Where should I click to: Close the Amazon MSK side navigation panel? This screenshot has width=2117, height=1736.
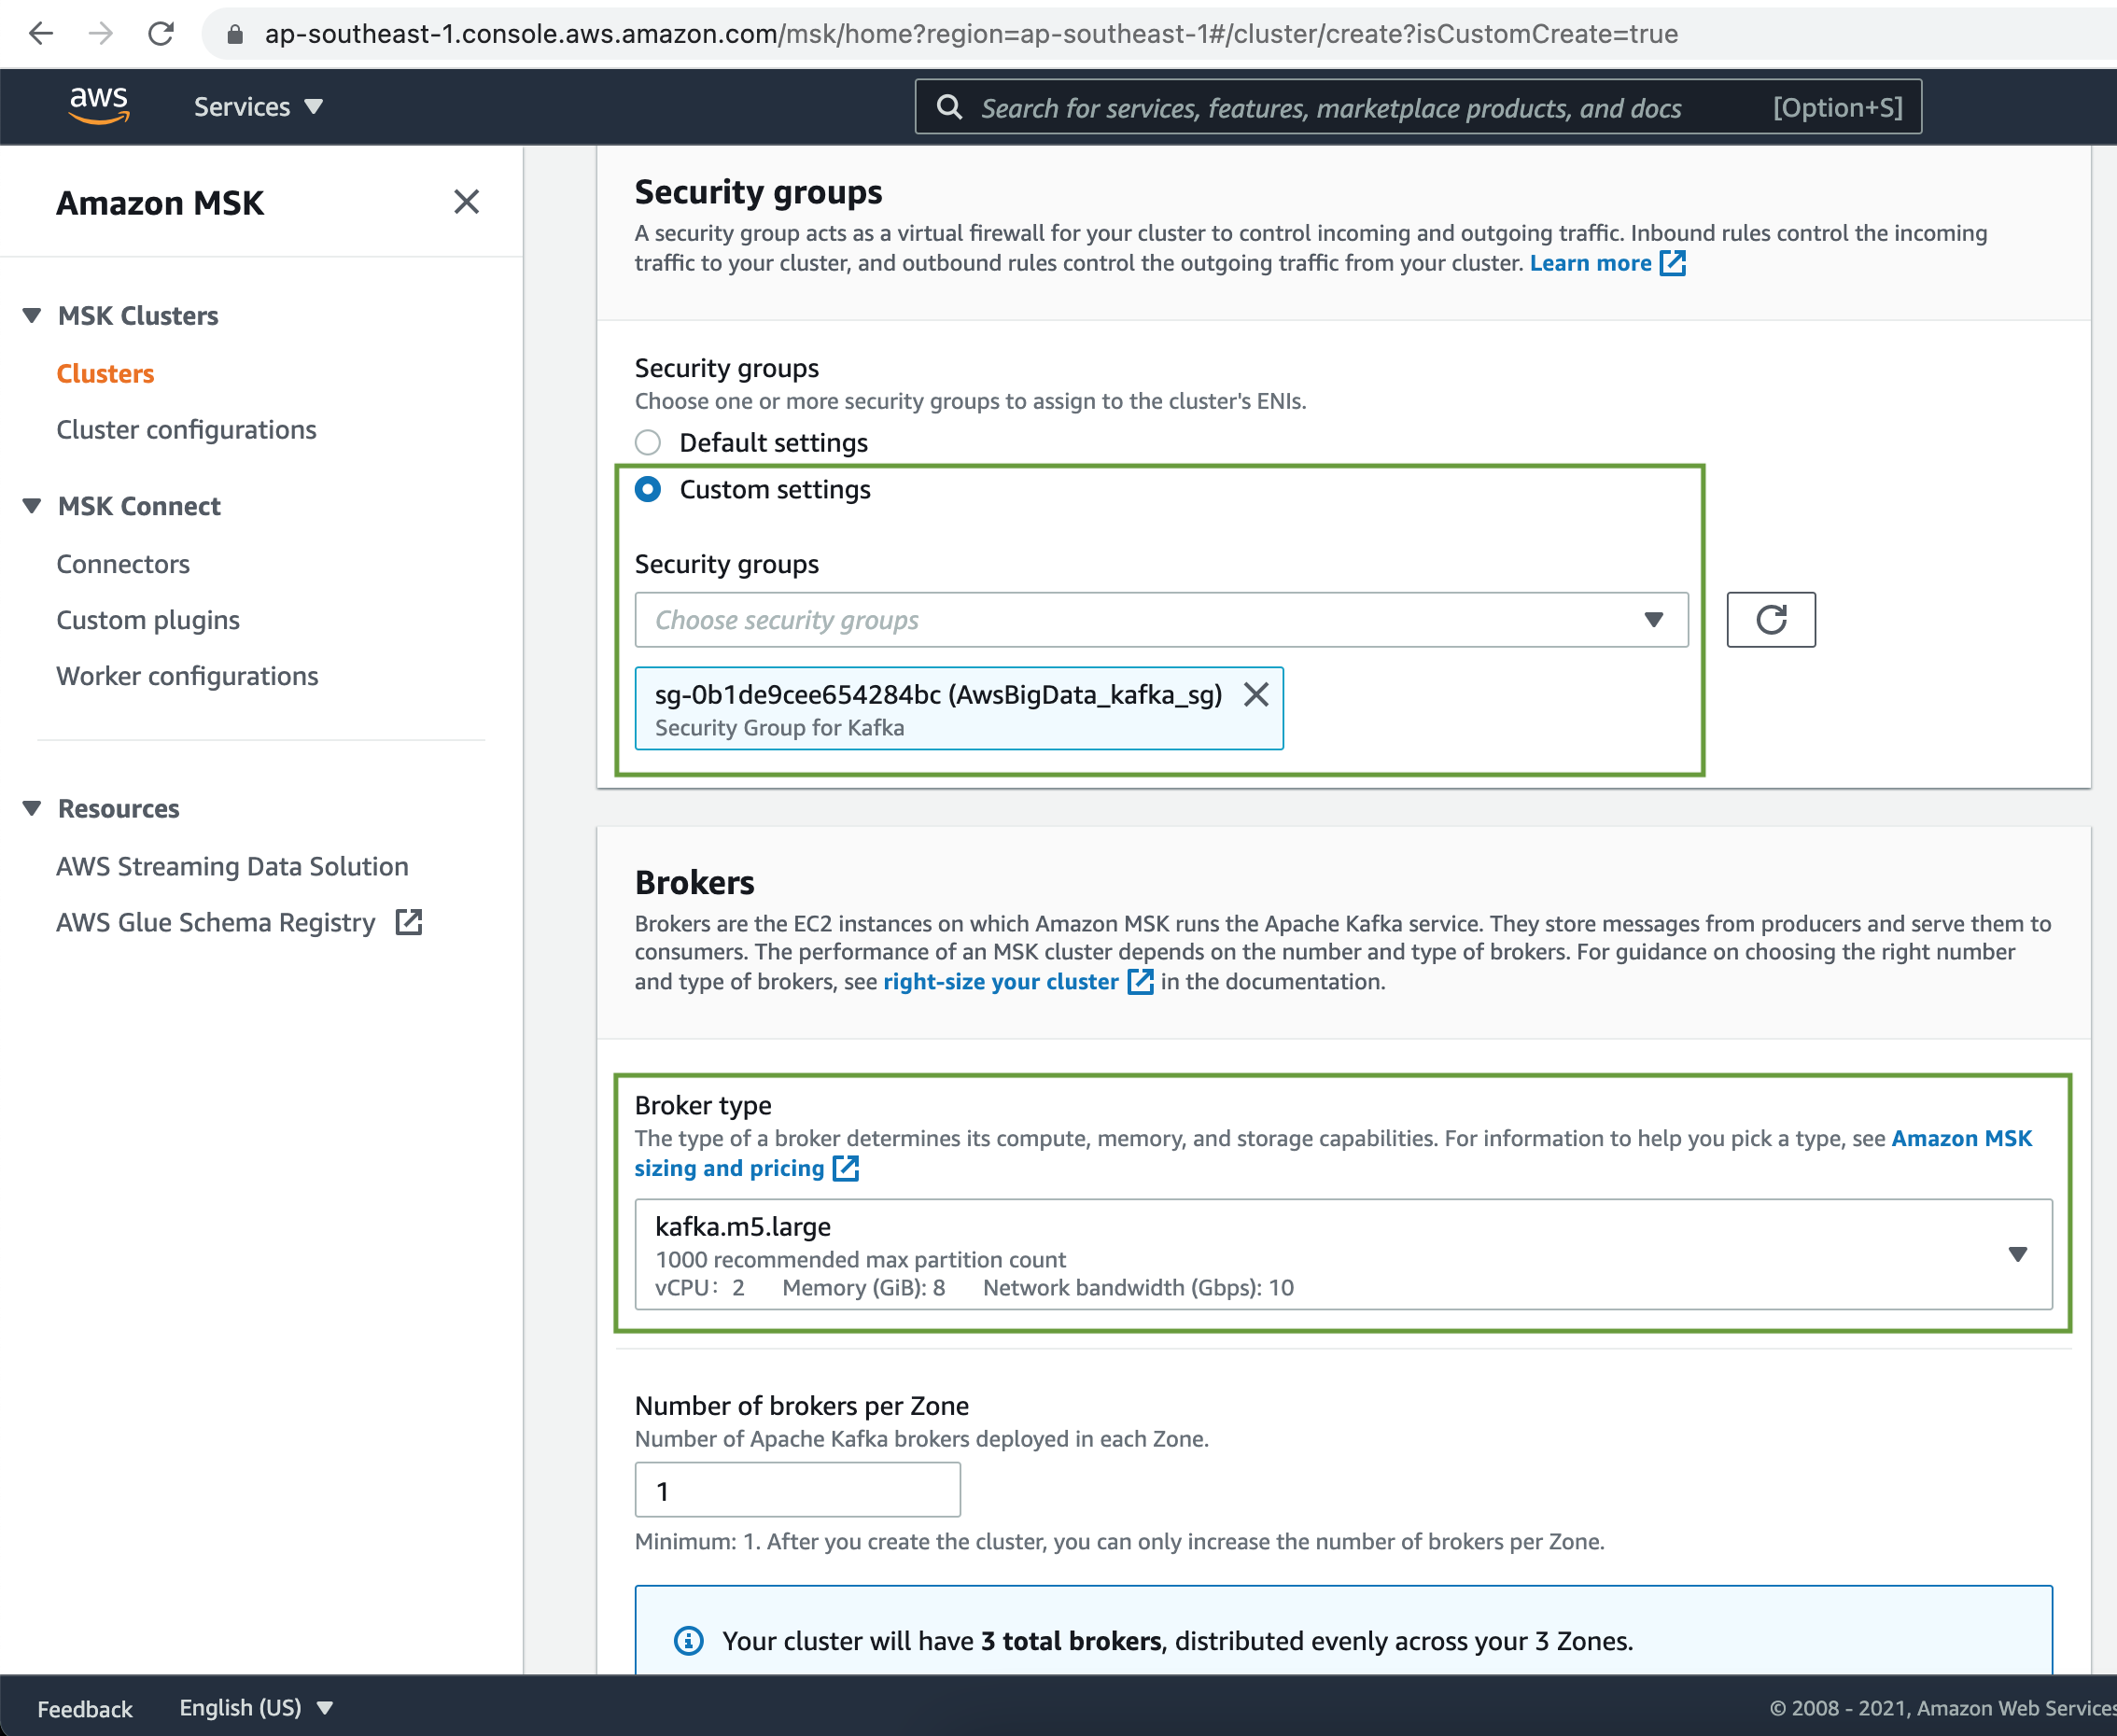[466, 202]
